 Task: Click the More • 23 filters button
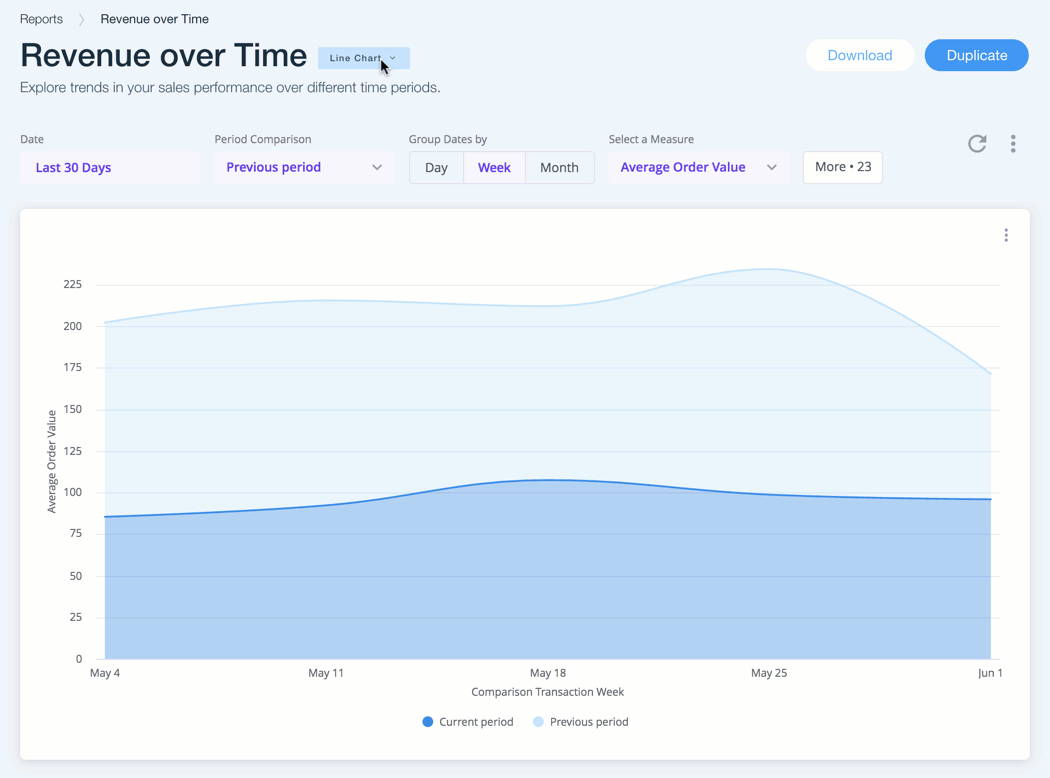[x=842, y=167]
